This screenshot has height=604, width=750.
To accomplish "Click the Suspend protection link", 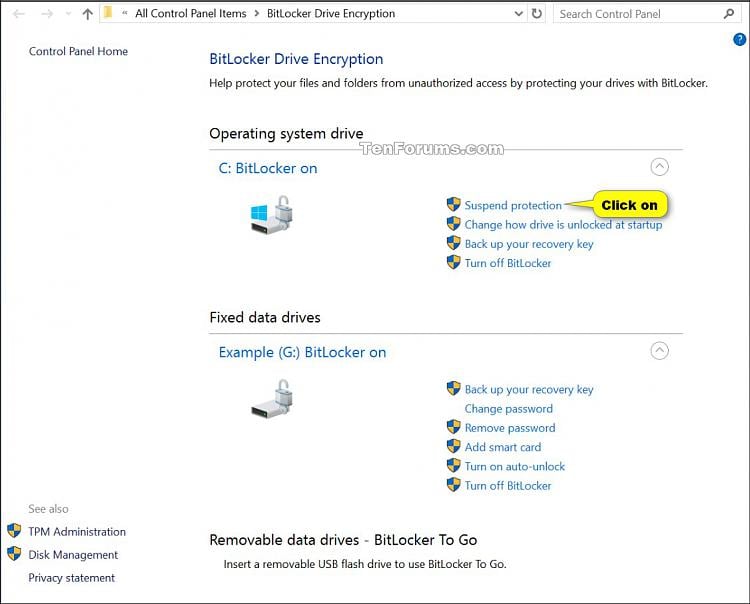I will click(x=513, y=205).
